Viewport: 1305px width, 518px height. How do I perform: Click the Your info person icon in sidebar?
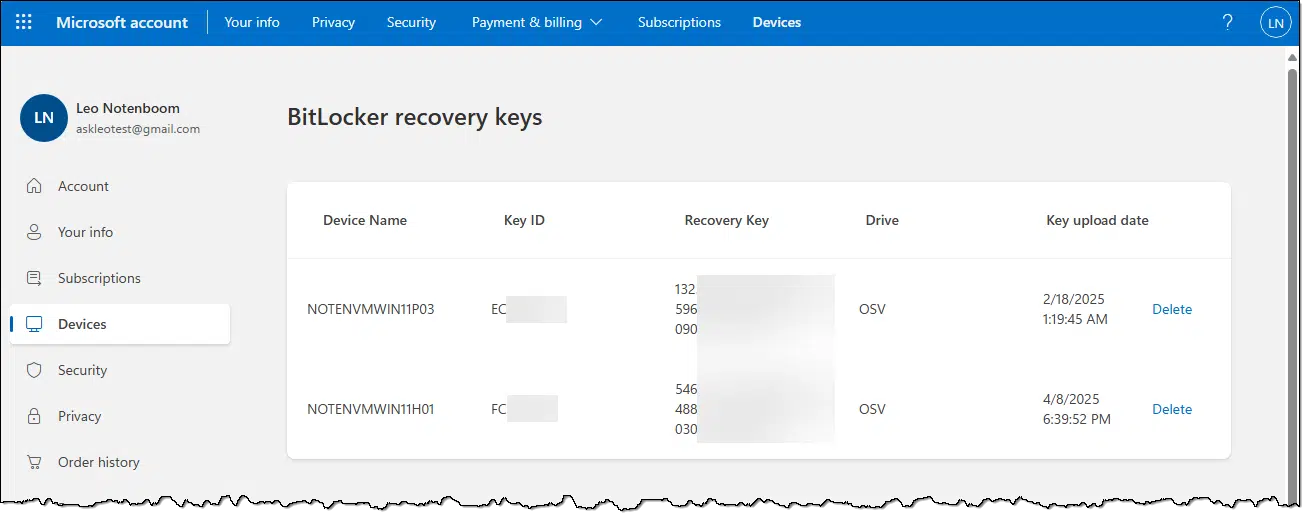point(35,232)
